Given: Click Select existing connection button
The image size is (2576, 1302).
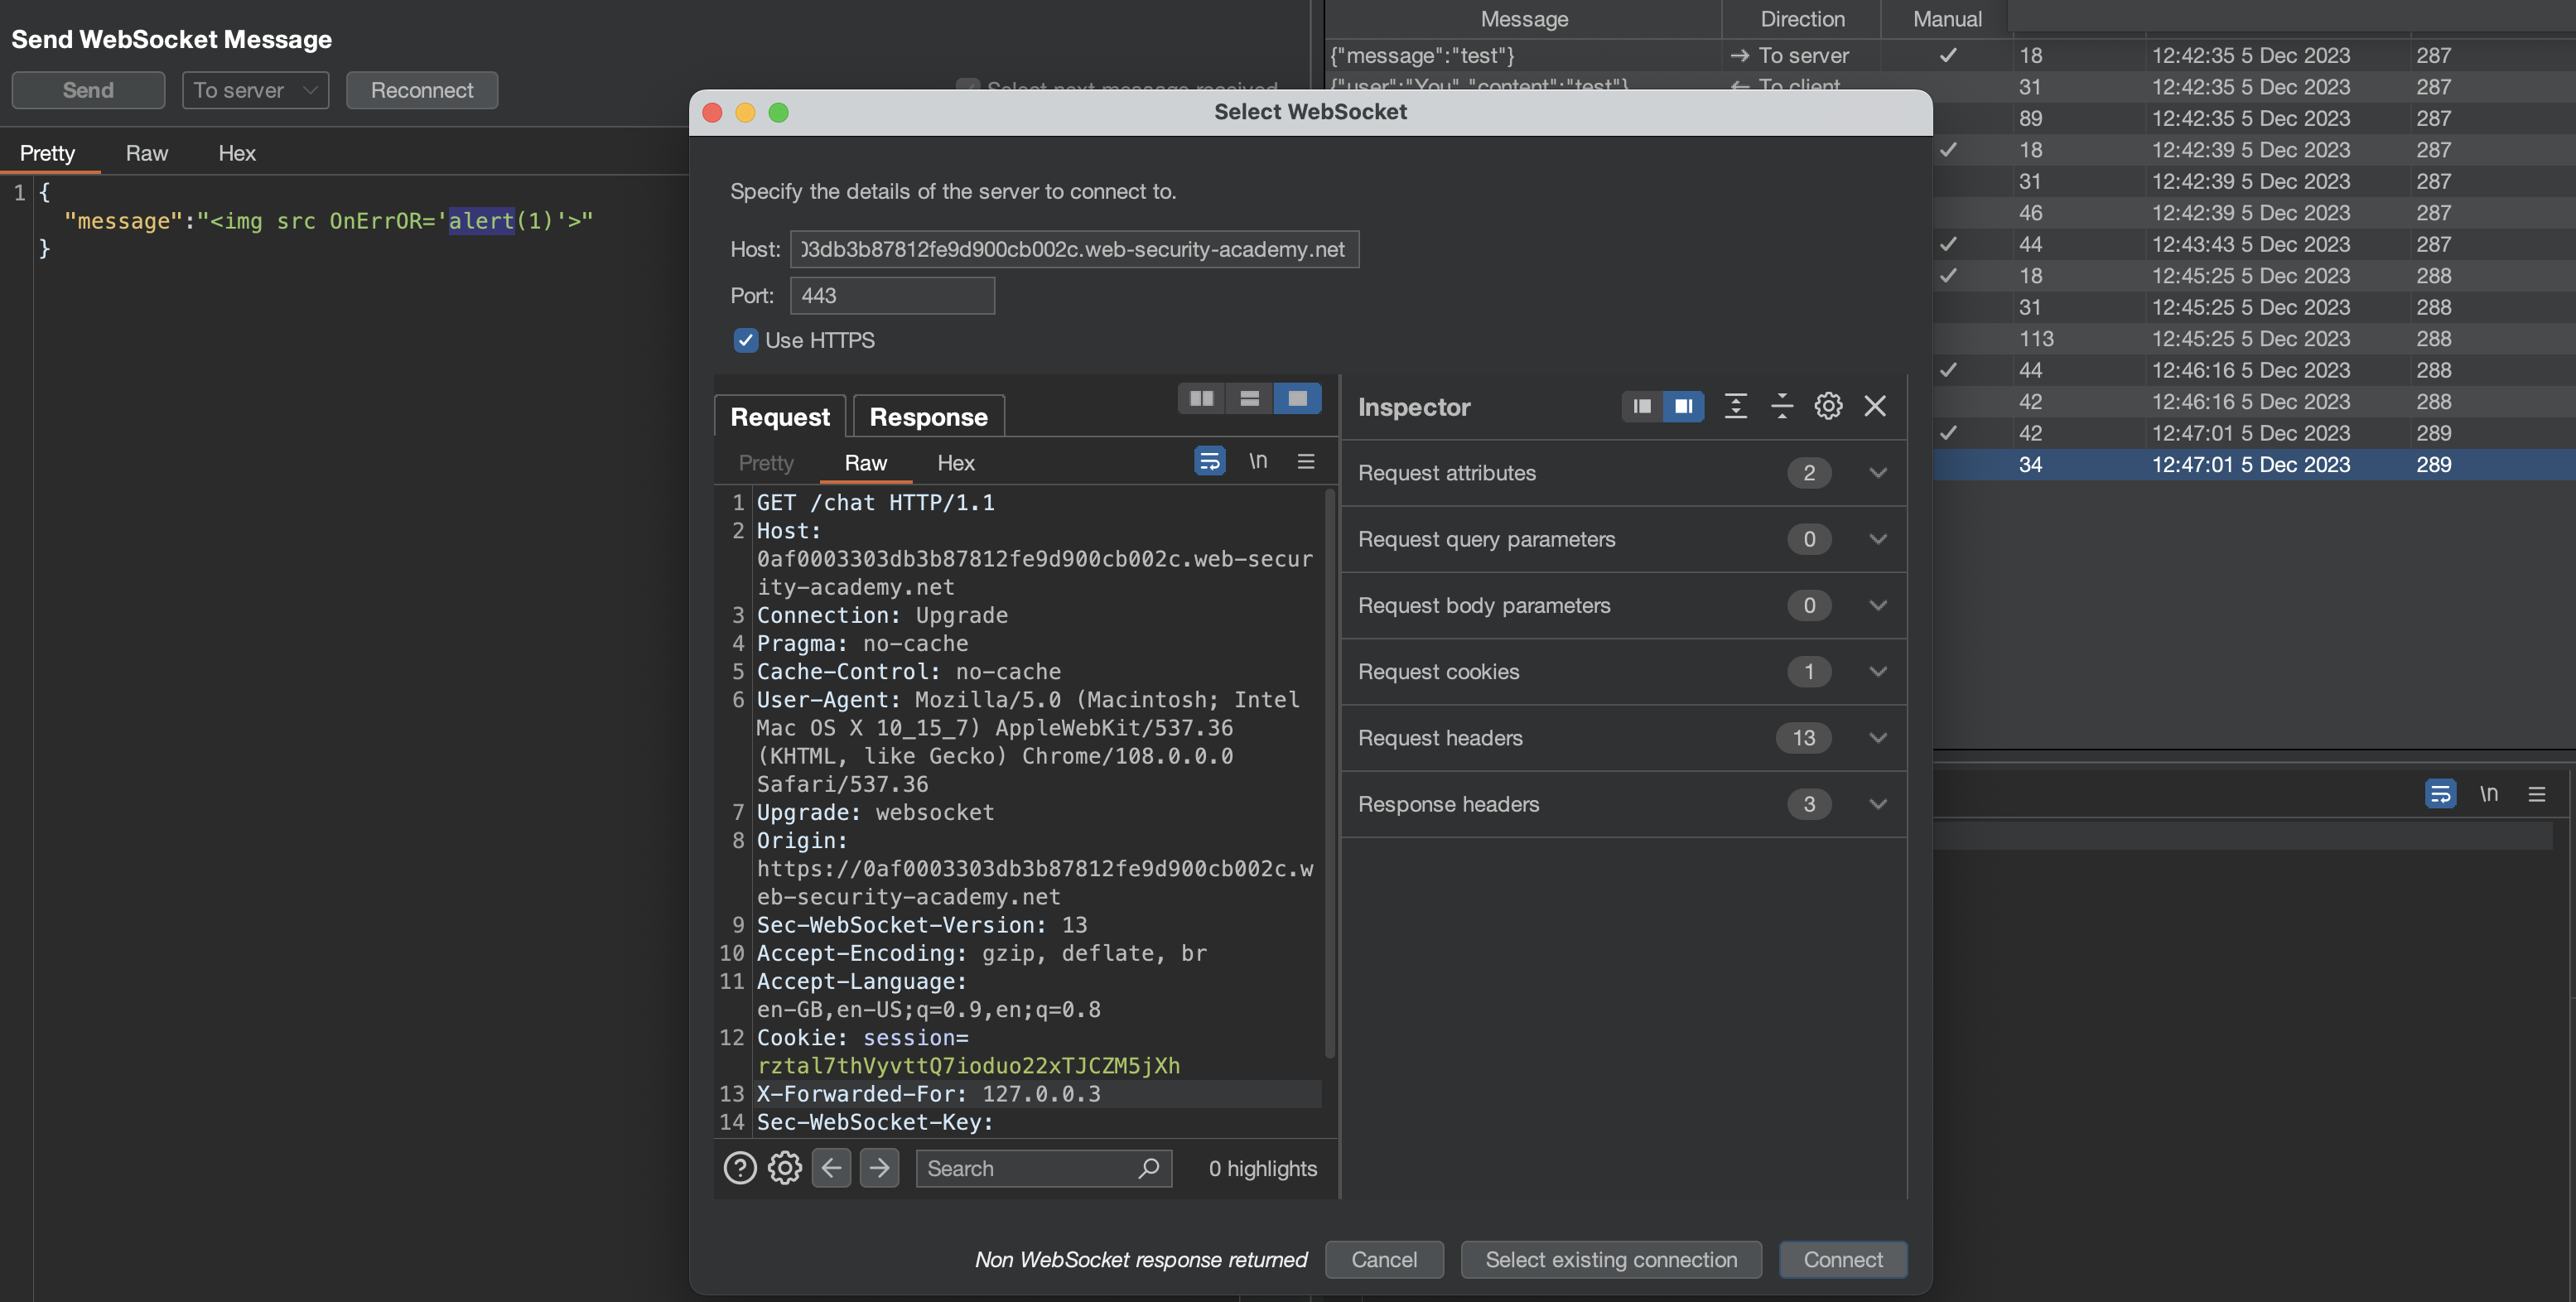Looking at the screenshot, I should click(x=1611, y=1260).
